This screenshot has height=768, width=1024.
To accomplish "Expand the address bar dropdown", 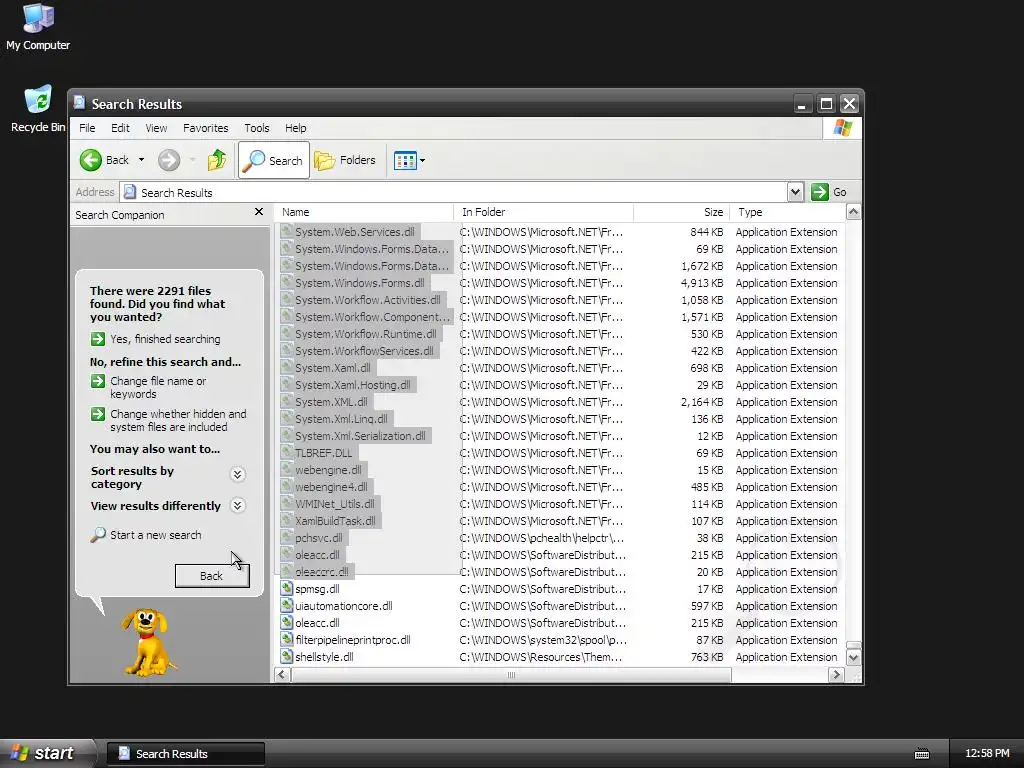I will 795,192.
